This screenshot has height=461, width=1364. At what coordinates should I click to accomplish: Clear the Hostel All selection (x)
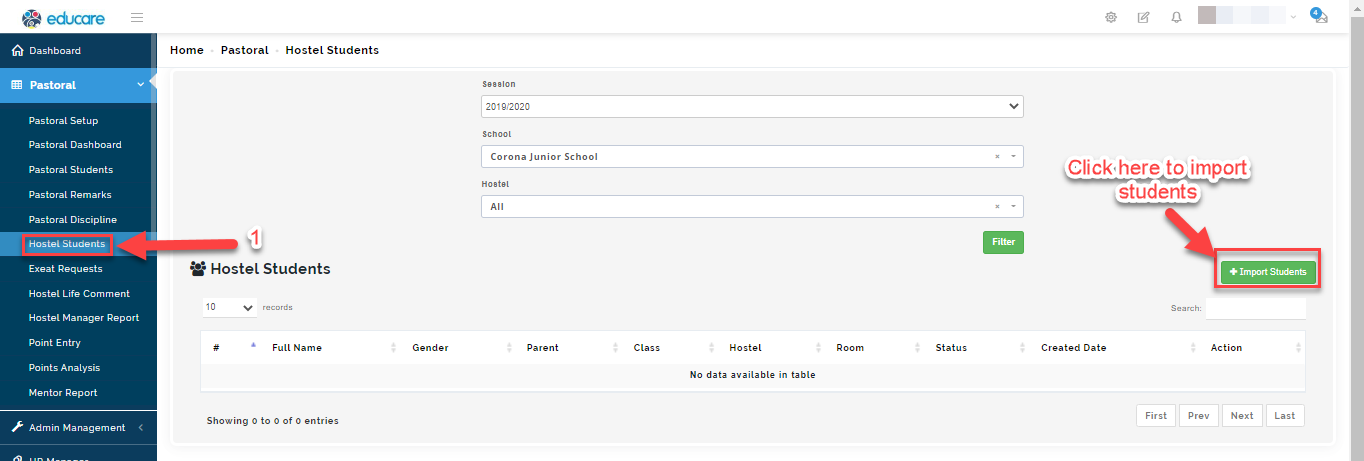point(997,207)
